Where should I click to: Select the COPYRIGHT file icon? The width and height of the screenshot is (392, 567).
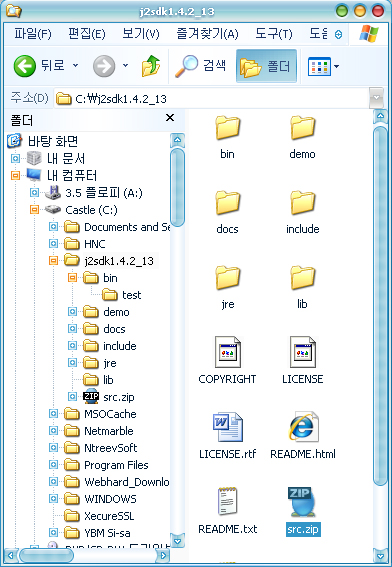point(227,352)
